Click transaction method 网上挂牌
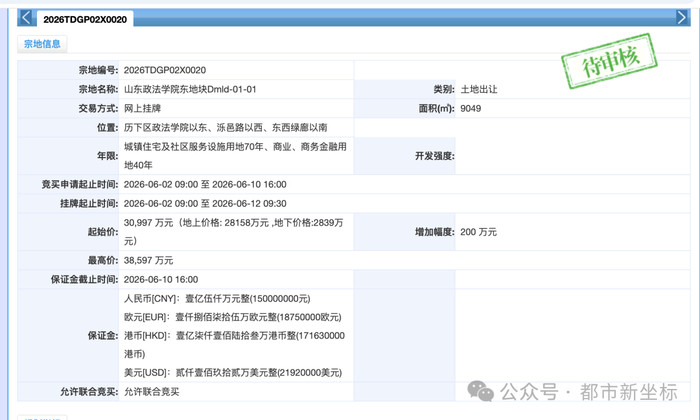 tap(142, 108)
